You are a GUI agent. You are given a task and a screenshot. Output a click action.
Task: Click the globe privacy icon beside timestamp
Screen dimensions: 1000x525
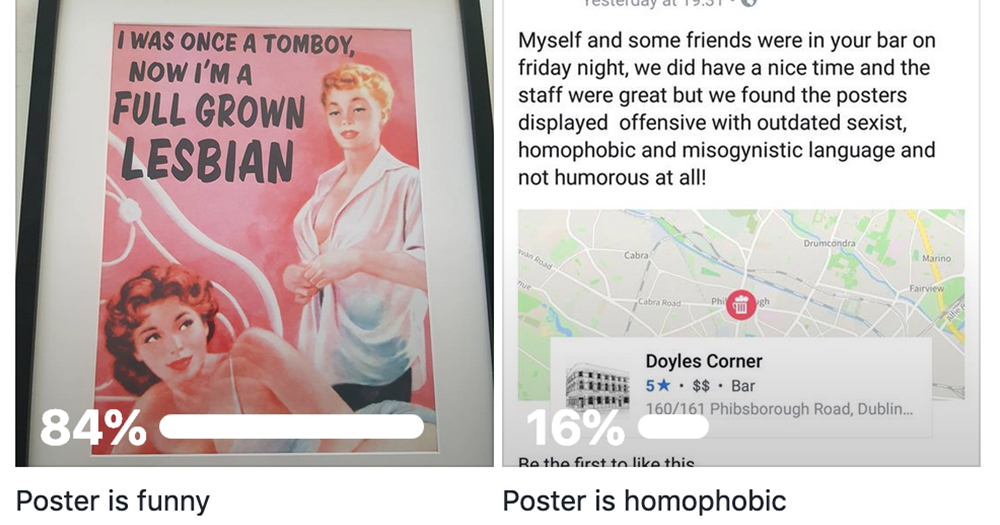[x=749, y=3]
